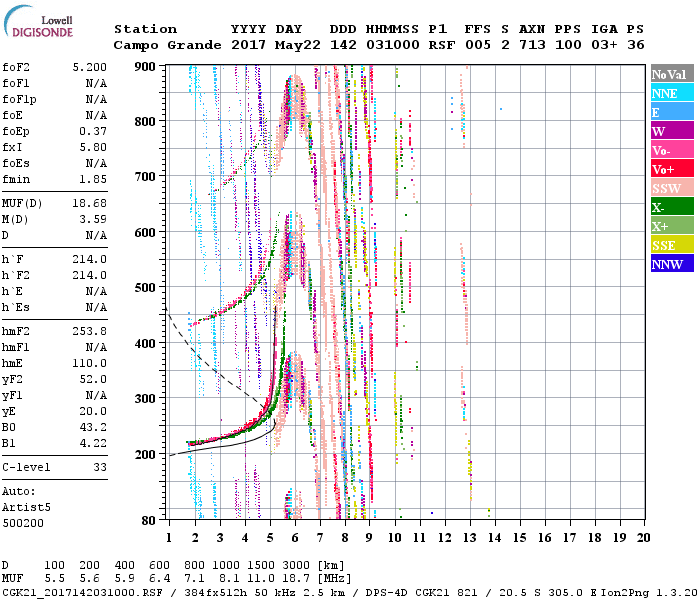
Task: Select the MUF(D) parameter row
Action: click(54, 202)
